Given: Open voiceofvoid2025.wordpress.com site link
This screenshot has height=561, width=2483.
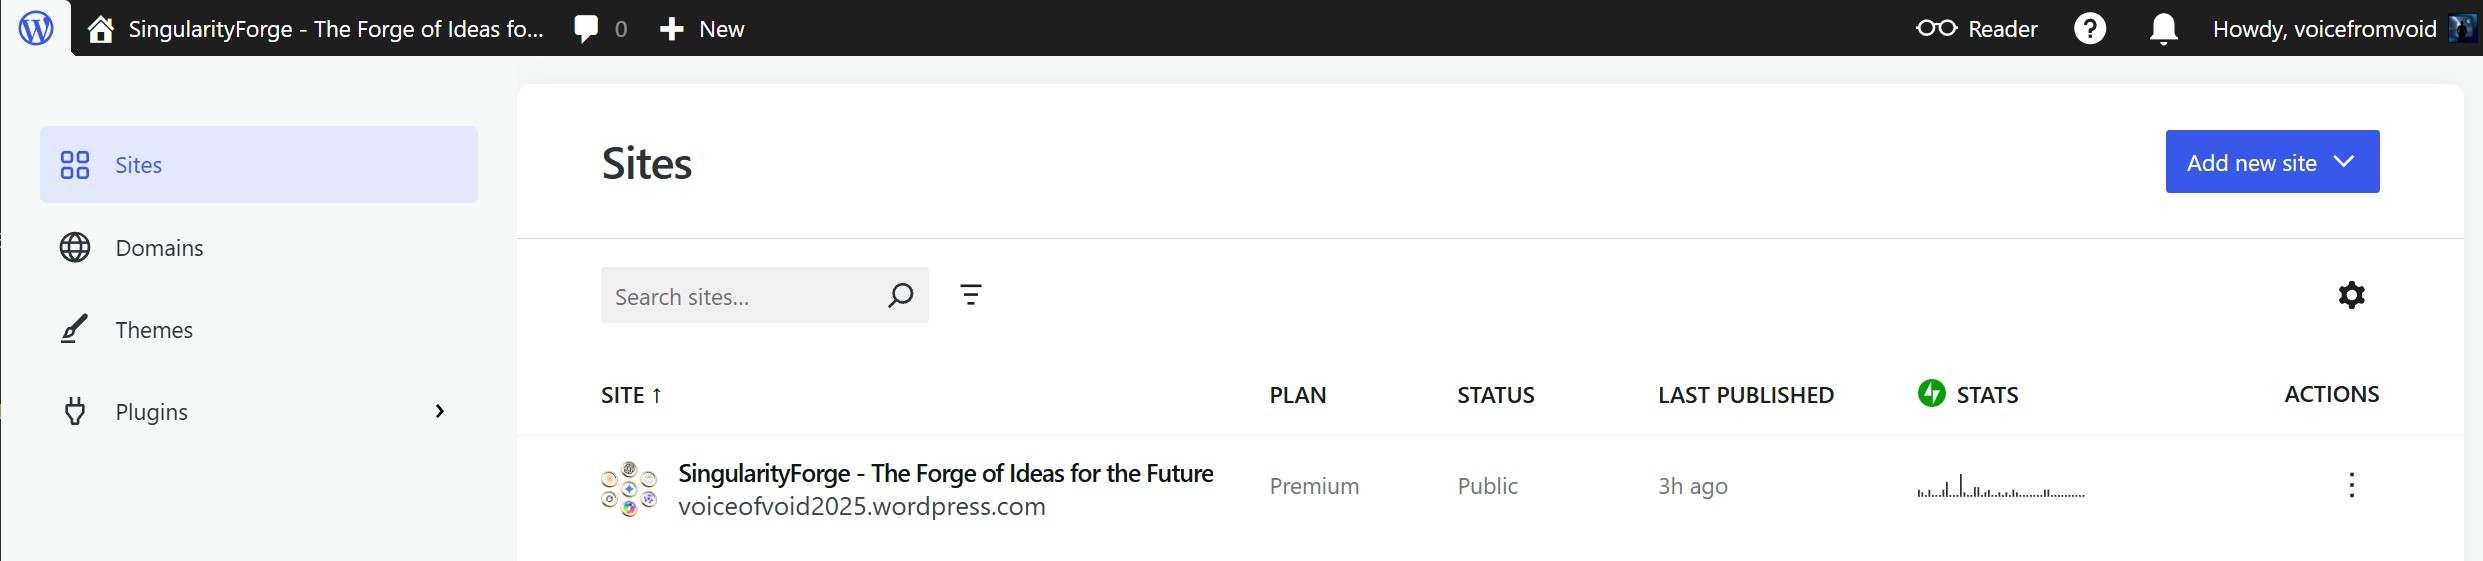Looking at the screenshot, I should (862, 507).
